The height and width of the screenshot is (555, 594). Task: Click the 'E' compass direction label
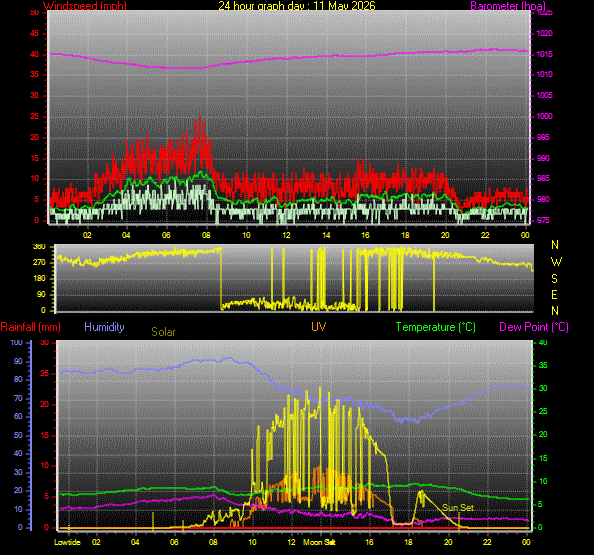coord(554,295)
